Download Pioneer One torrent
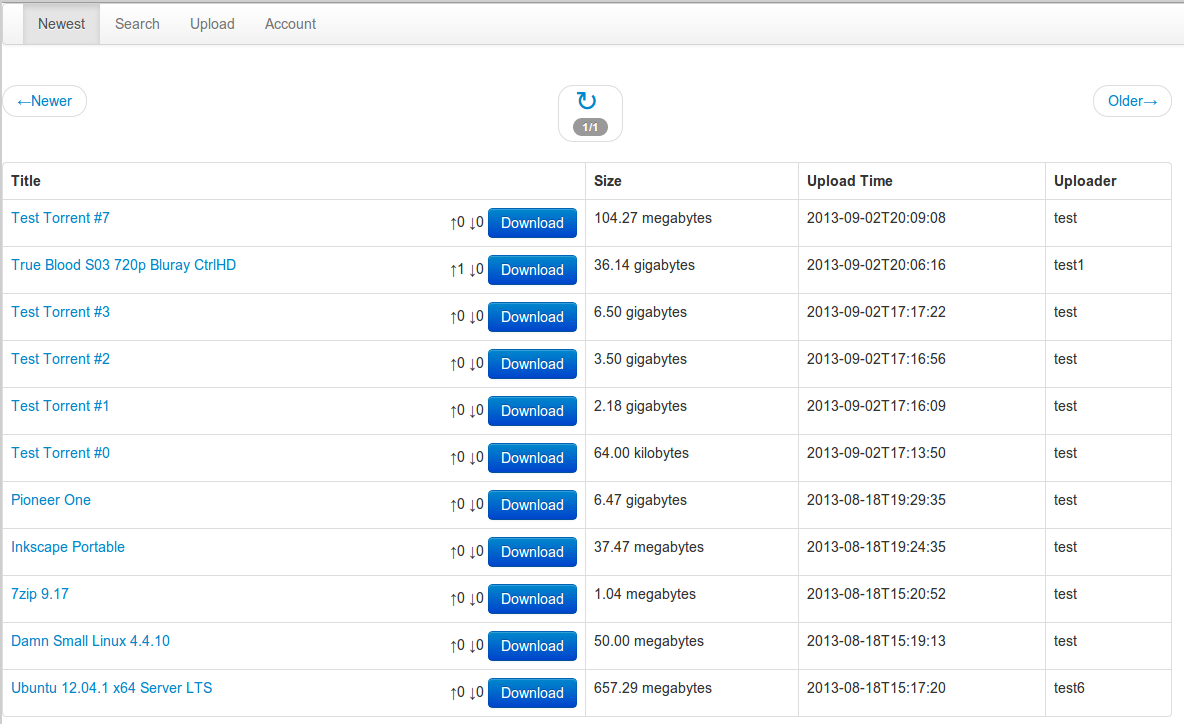Image resolution: width=1184 pixels, height=724 pixels. tap(532, 505)
